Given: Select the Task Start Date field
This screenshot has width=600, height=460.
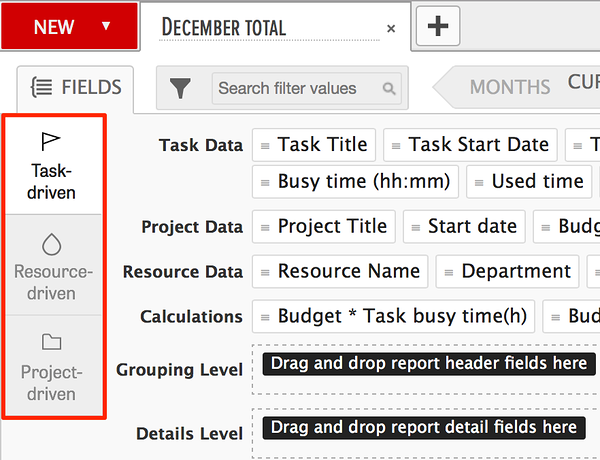Looking at the screenshot, I should (470, 145).
